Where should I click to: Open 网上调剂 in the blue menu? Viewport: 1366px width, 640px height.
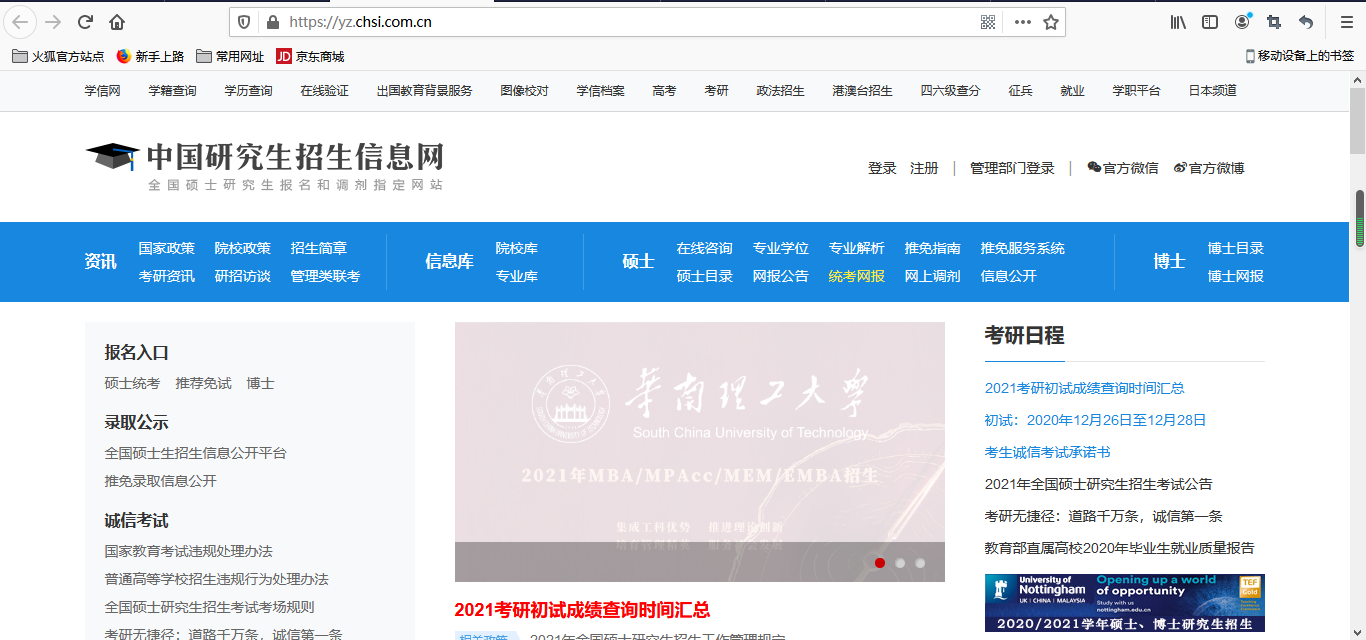[933, 276]
